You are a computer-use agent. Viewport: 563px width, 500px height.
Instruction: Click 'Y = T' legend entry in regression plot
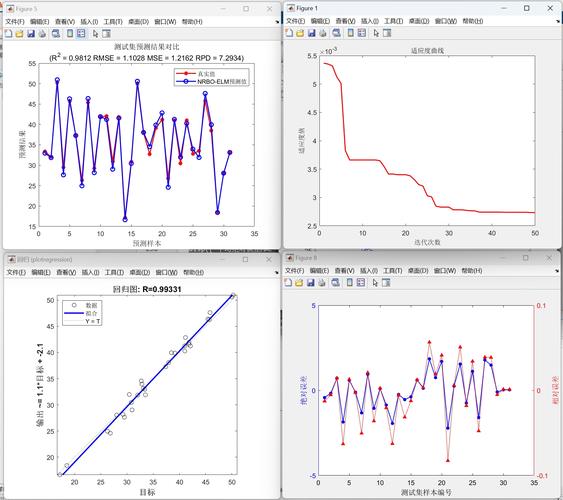pos(82,321)
